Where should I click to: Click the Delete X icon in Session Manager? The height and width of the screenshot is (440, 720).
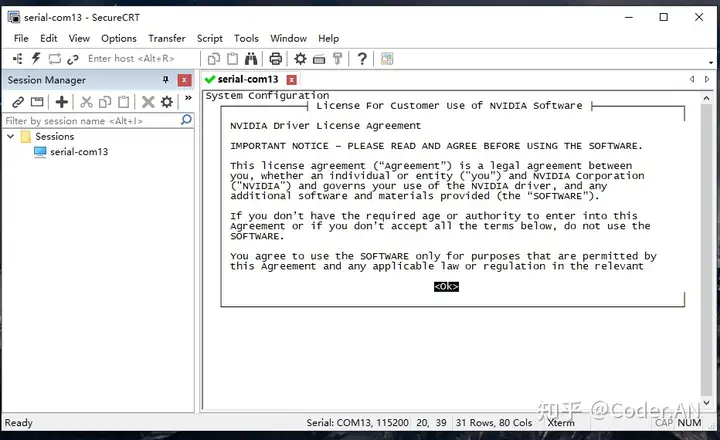tap(148, 102)
